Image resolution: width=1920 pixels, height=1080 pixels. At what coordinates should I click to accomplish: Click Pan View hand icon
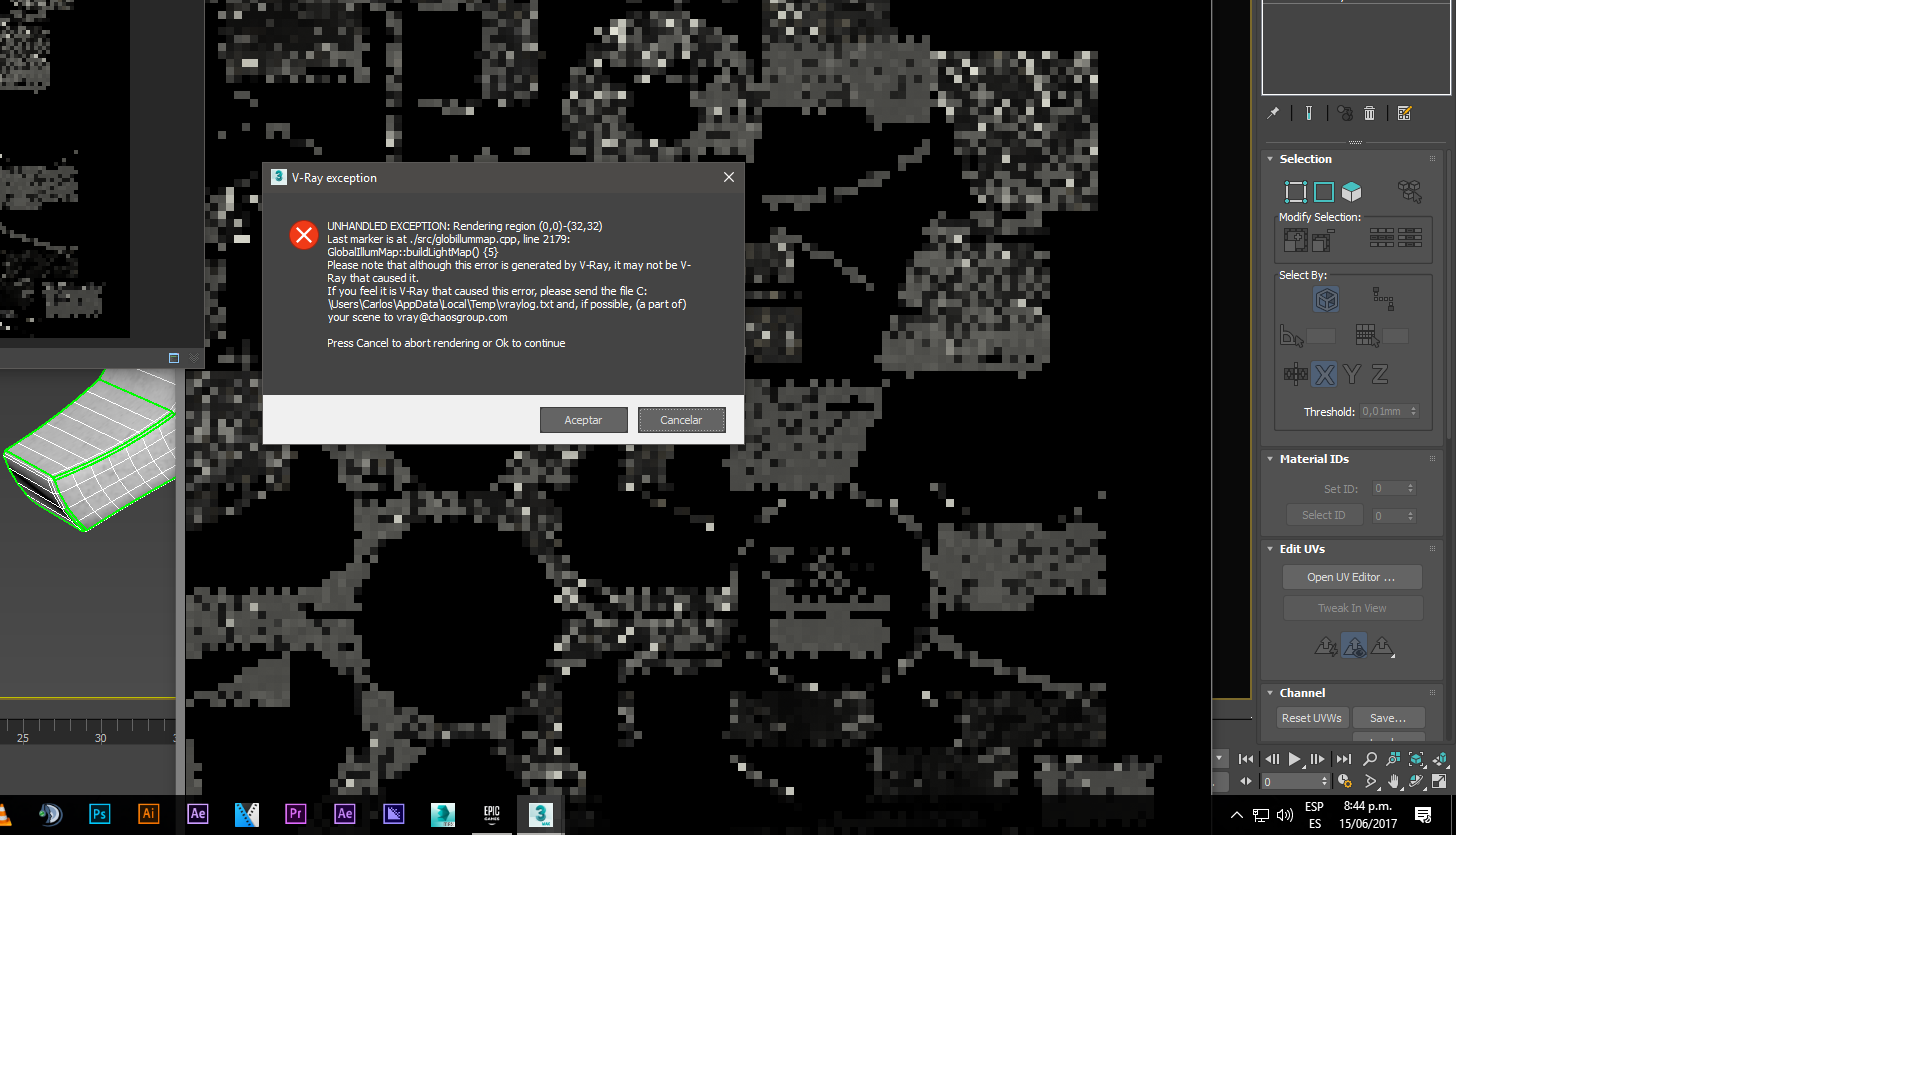(1393, 781)
